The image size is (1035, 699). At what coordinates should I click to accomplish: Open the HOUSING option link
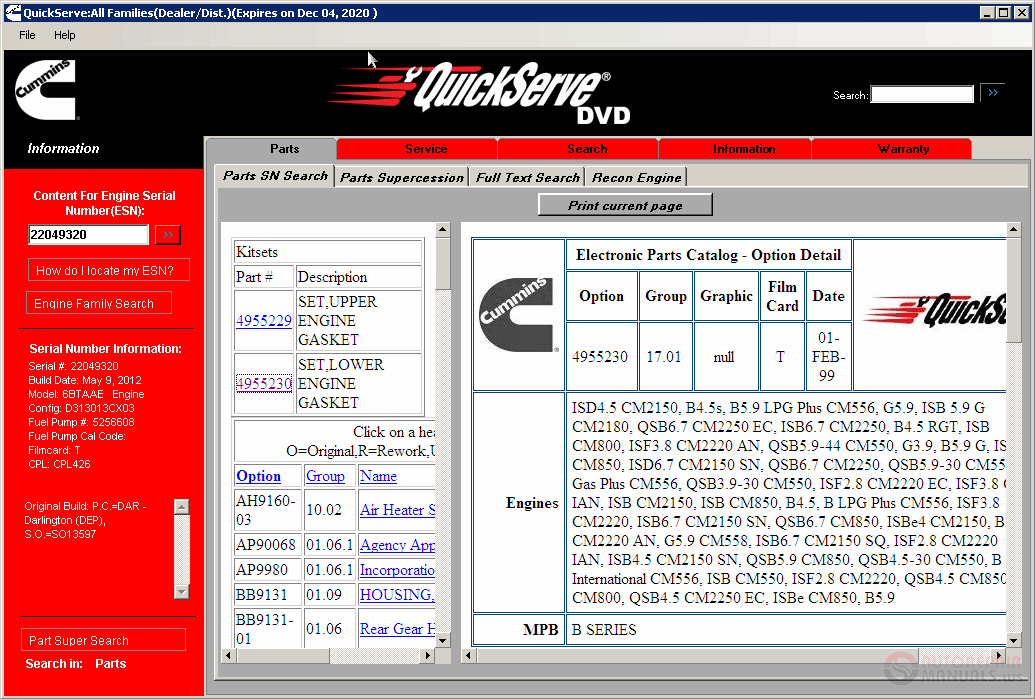(397, 595)
